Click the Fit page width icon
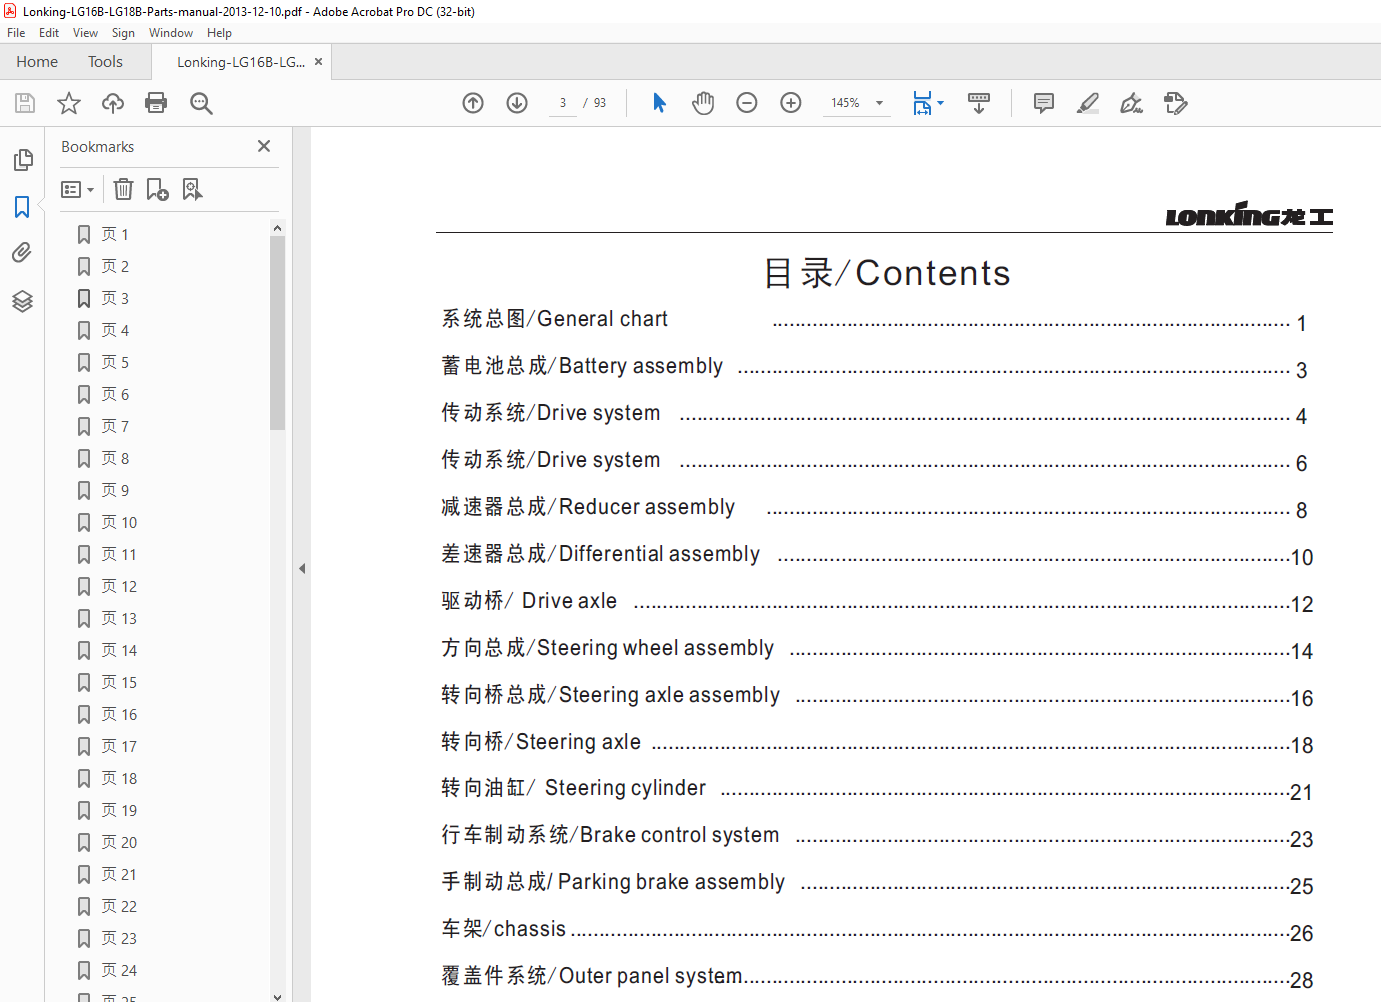1381x1002 pixels. pyautogui.click(x=922, y=103)
